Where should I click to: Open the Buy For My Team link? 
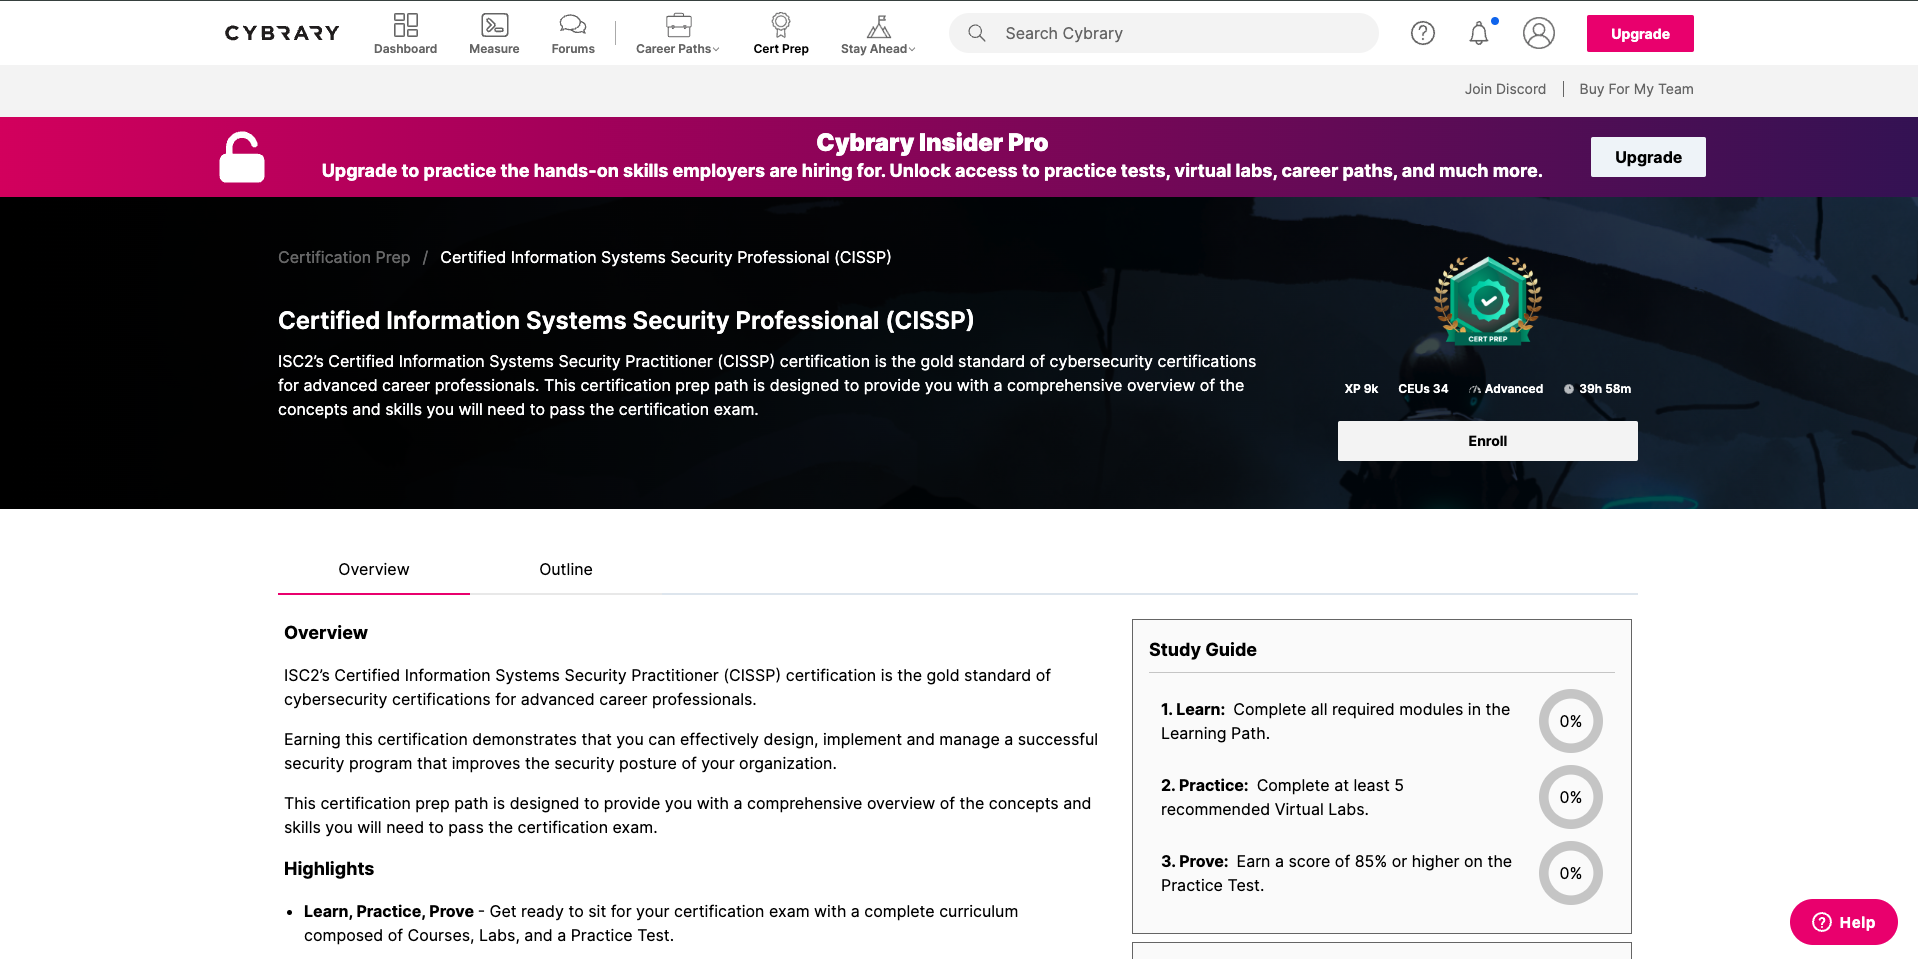point(1636,89)
